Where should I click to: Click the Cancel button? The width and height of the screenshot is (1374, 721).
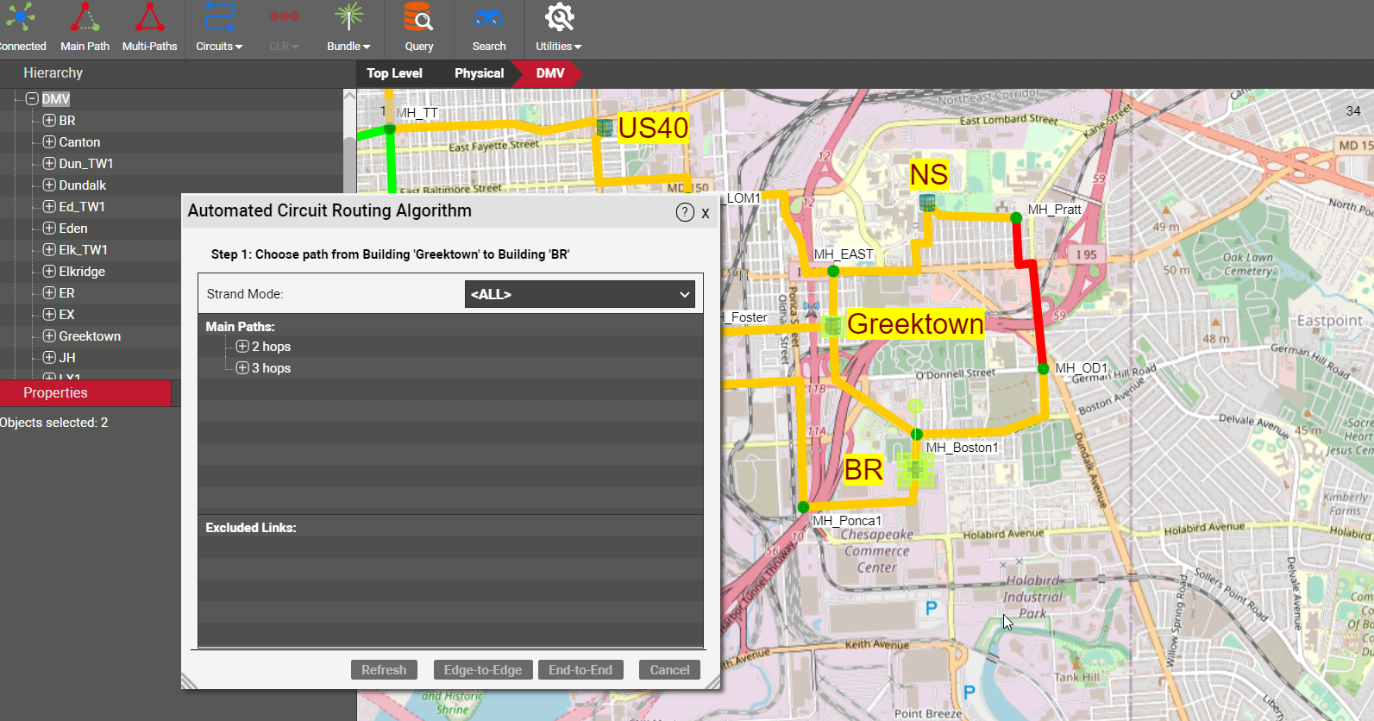(x=669, y=670)
